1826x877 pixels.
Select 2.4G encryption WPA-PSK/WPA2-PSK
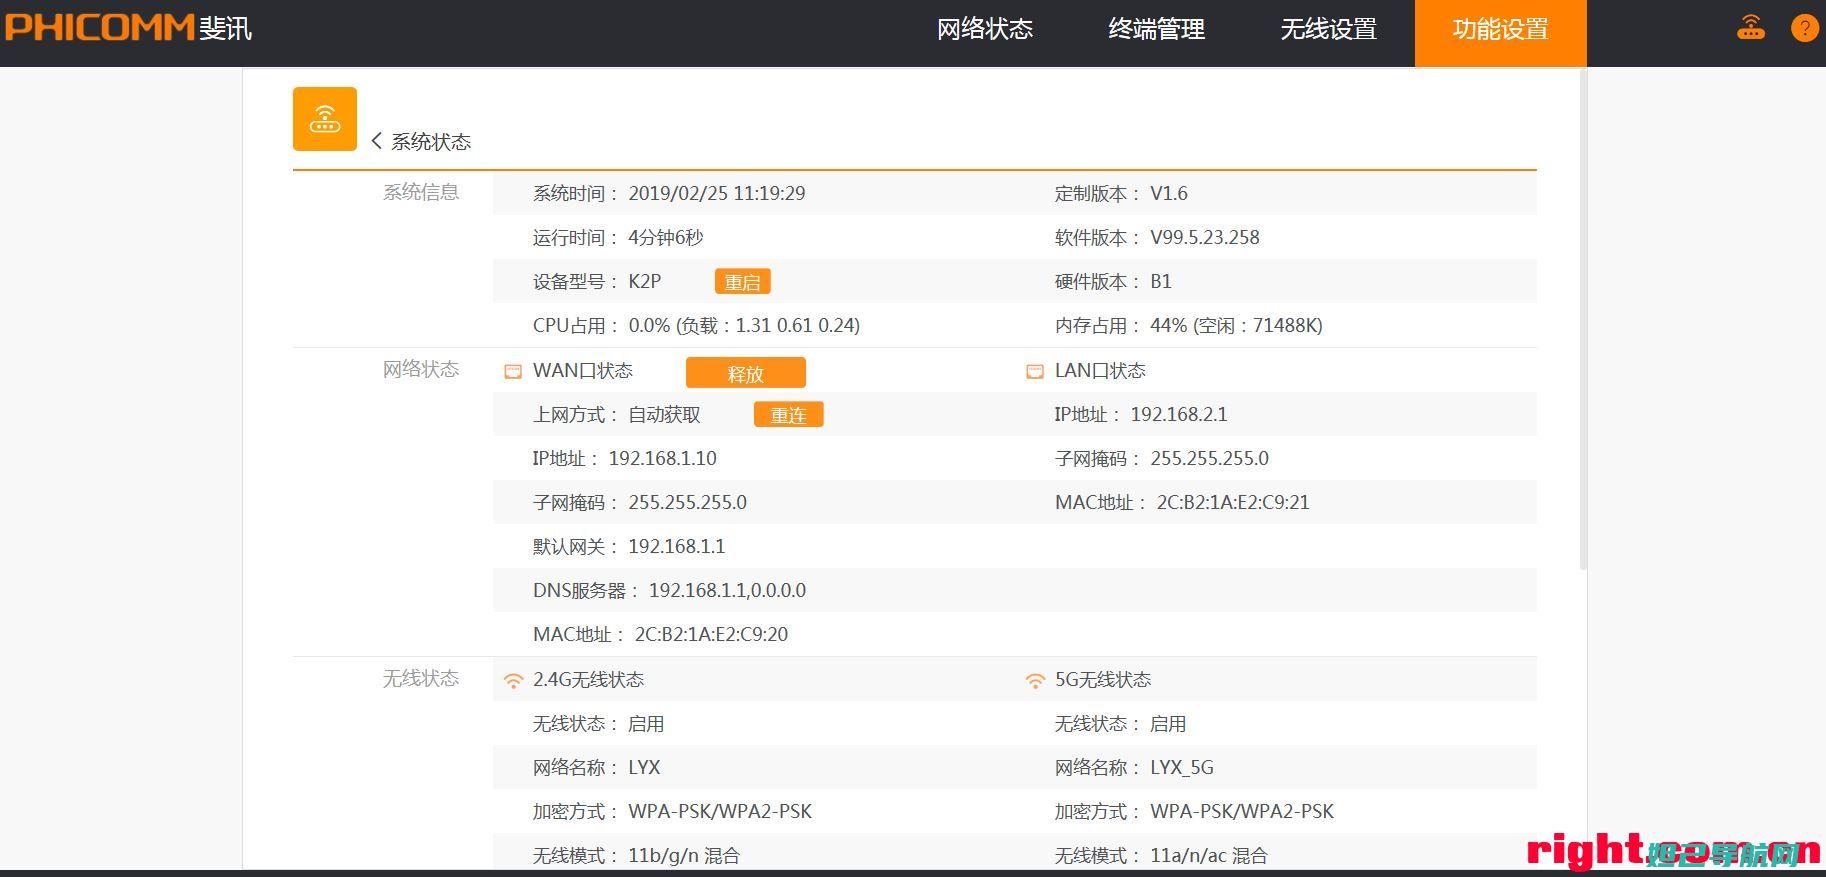[719, 811]
